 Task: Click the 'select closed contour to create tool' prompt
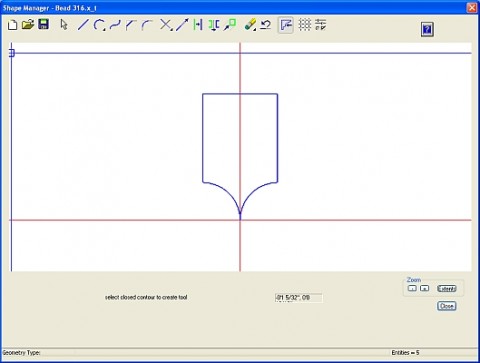(146, 297)
